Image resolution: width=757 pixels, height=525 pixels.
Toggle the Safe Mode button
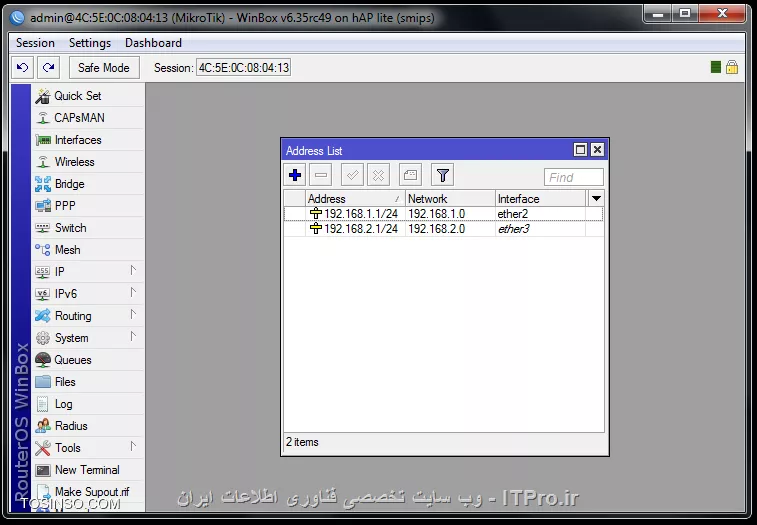pos(104,68)
